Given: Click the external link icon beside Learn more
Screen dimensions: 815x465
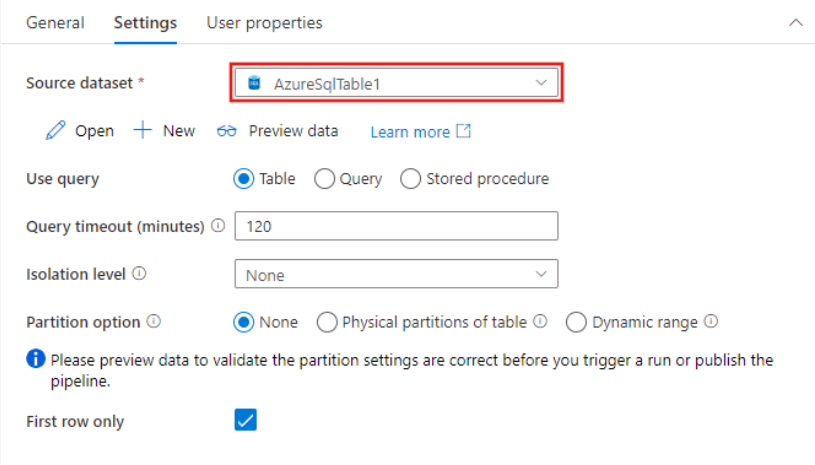Looking at the screenshot, I should (464, 131).
